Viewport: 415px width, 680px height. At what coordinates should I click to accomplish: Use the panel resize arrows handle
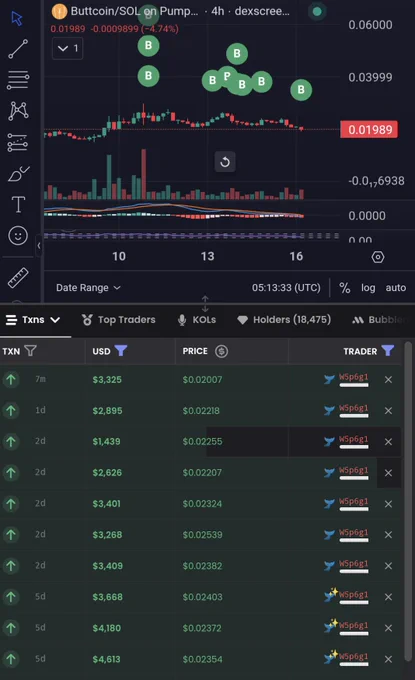205,304
